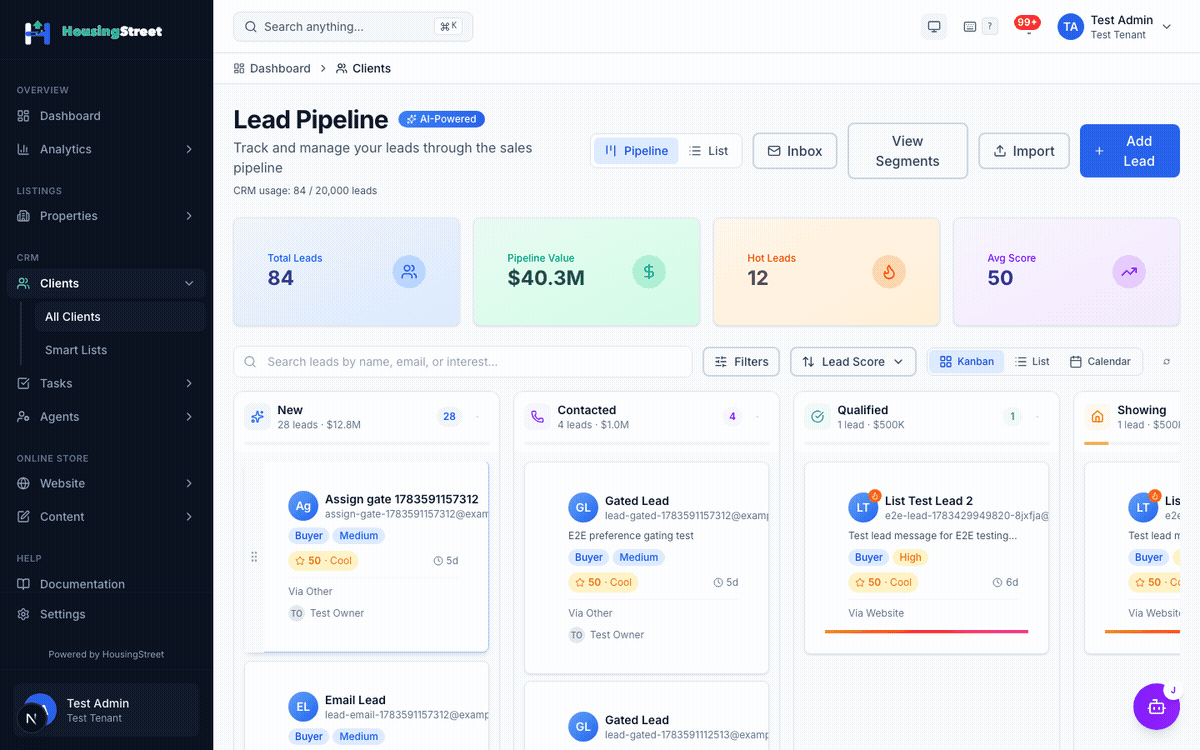Click the HousingStreet logo icon
This screenshot has height=750, width=1200.
[x=37, y=32]
